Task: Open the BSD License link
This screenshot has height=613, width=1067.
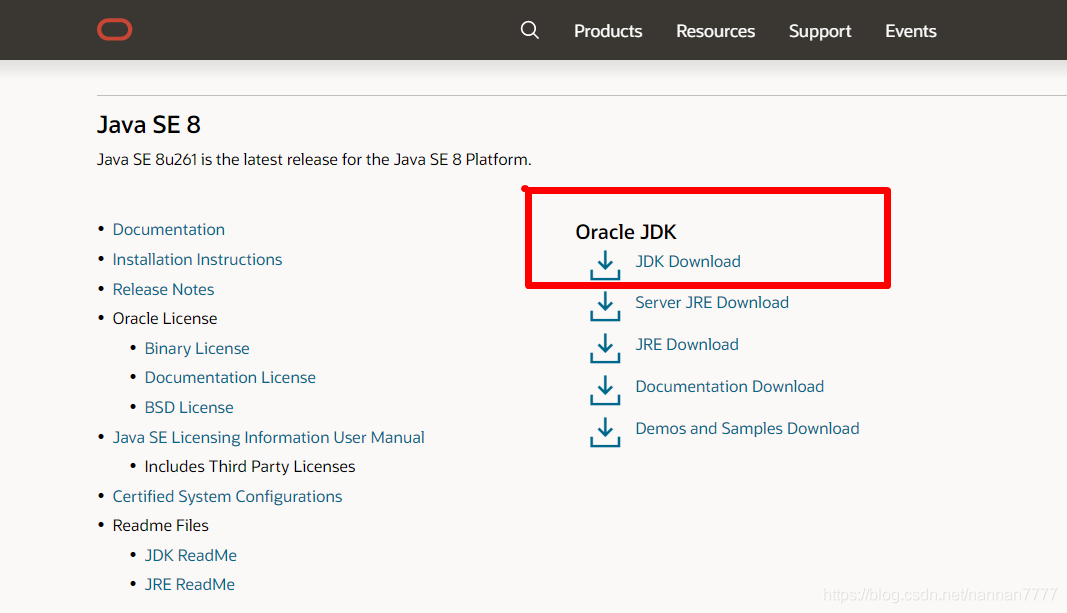Action: pos(188,408)
